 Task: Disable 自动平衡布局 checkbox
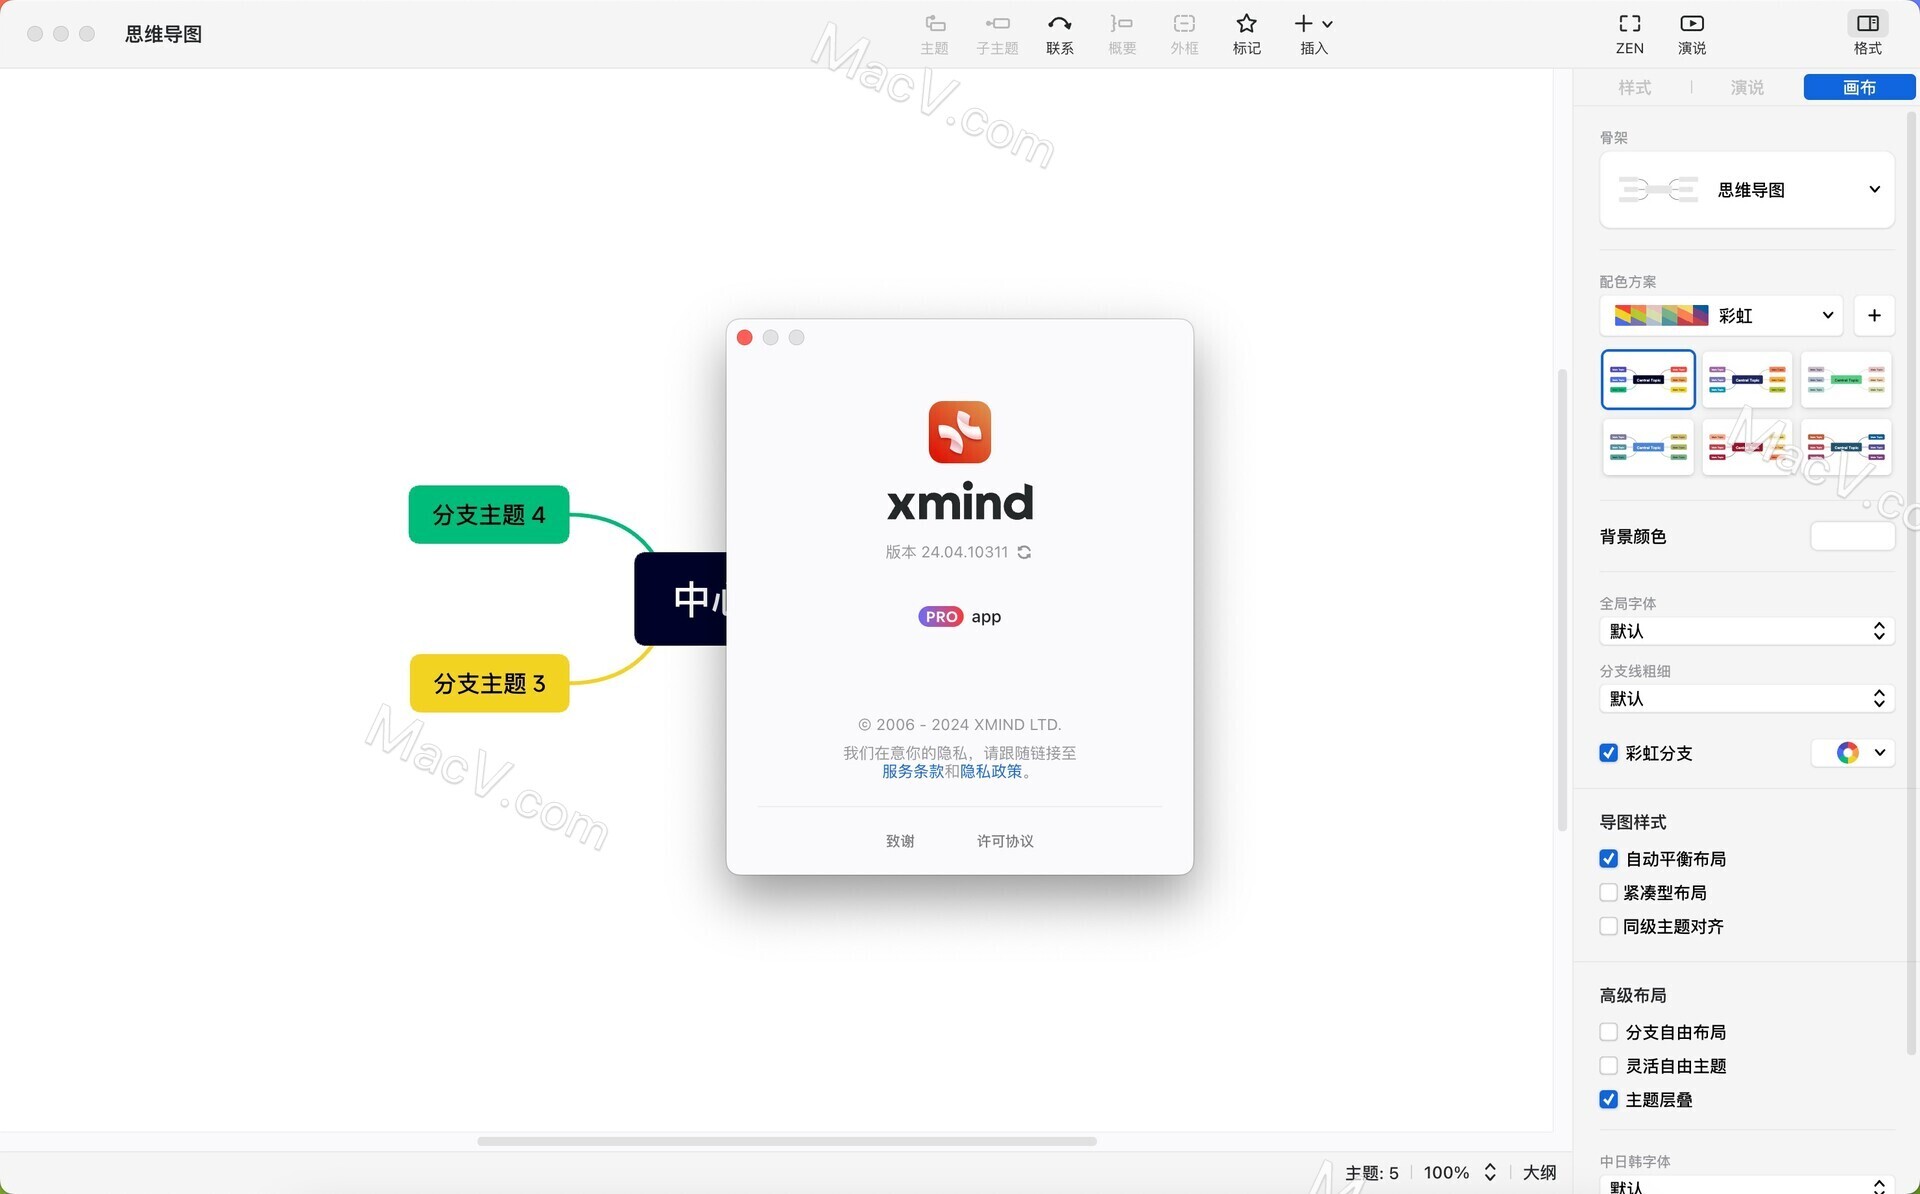(1608, 859)
